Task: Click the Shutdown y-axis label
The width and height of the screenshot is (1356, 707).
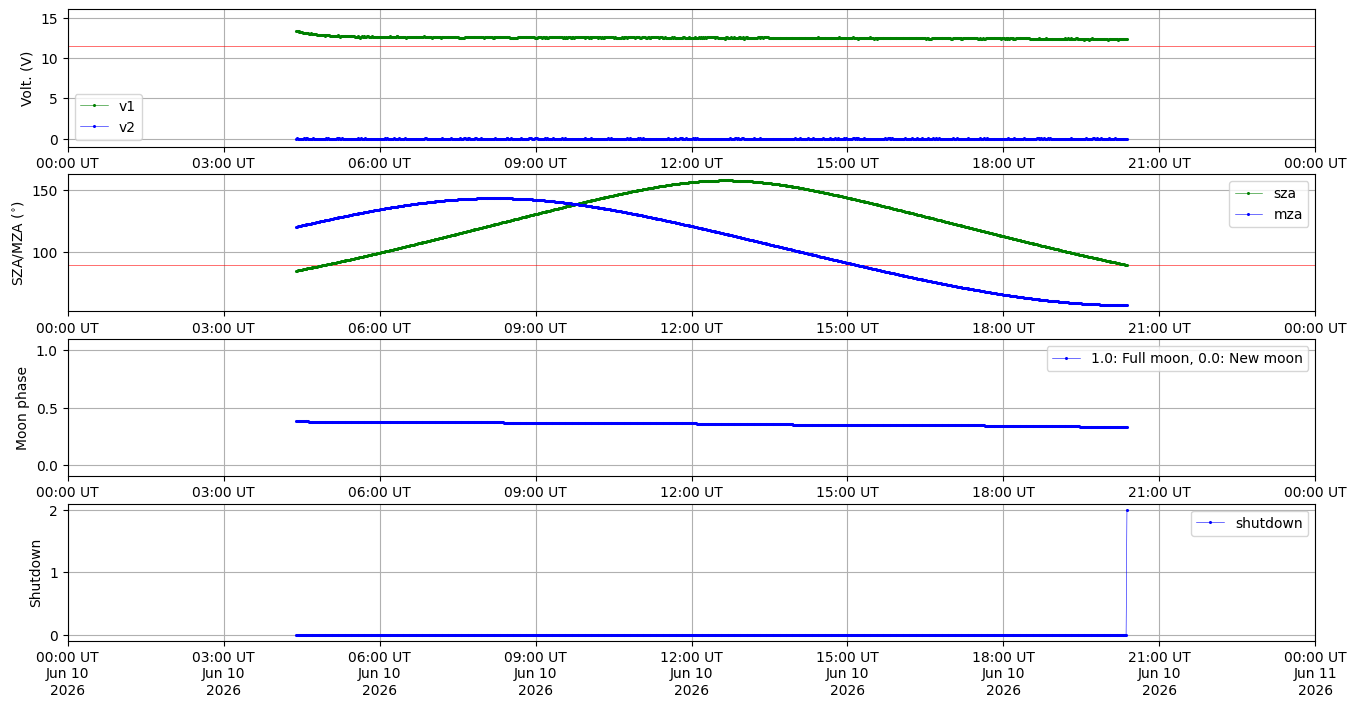Action: click(x=35, y=573)
